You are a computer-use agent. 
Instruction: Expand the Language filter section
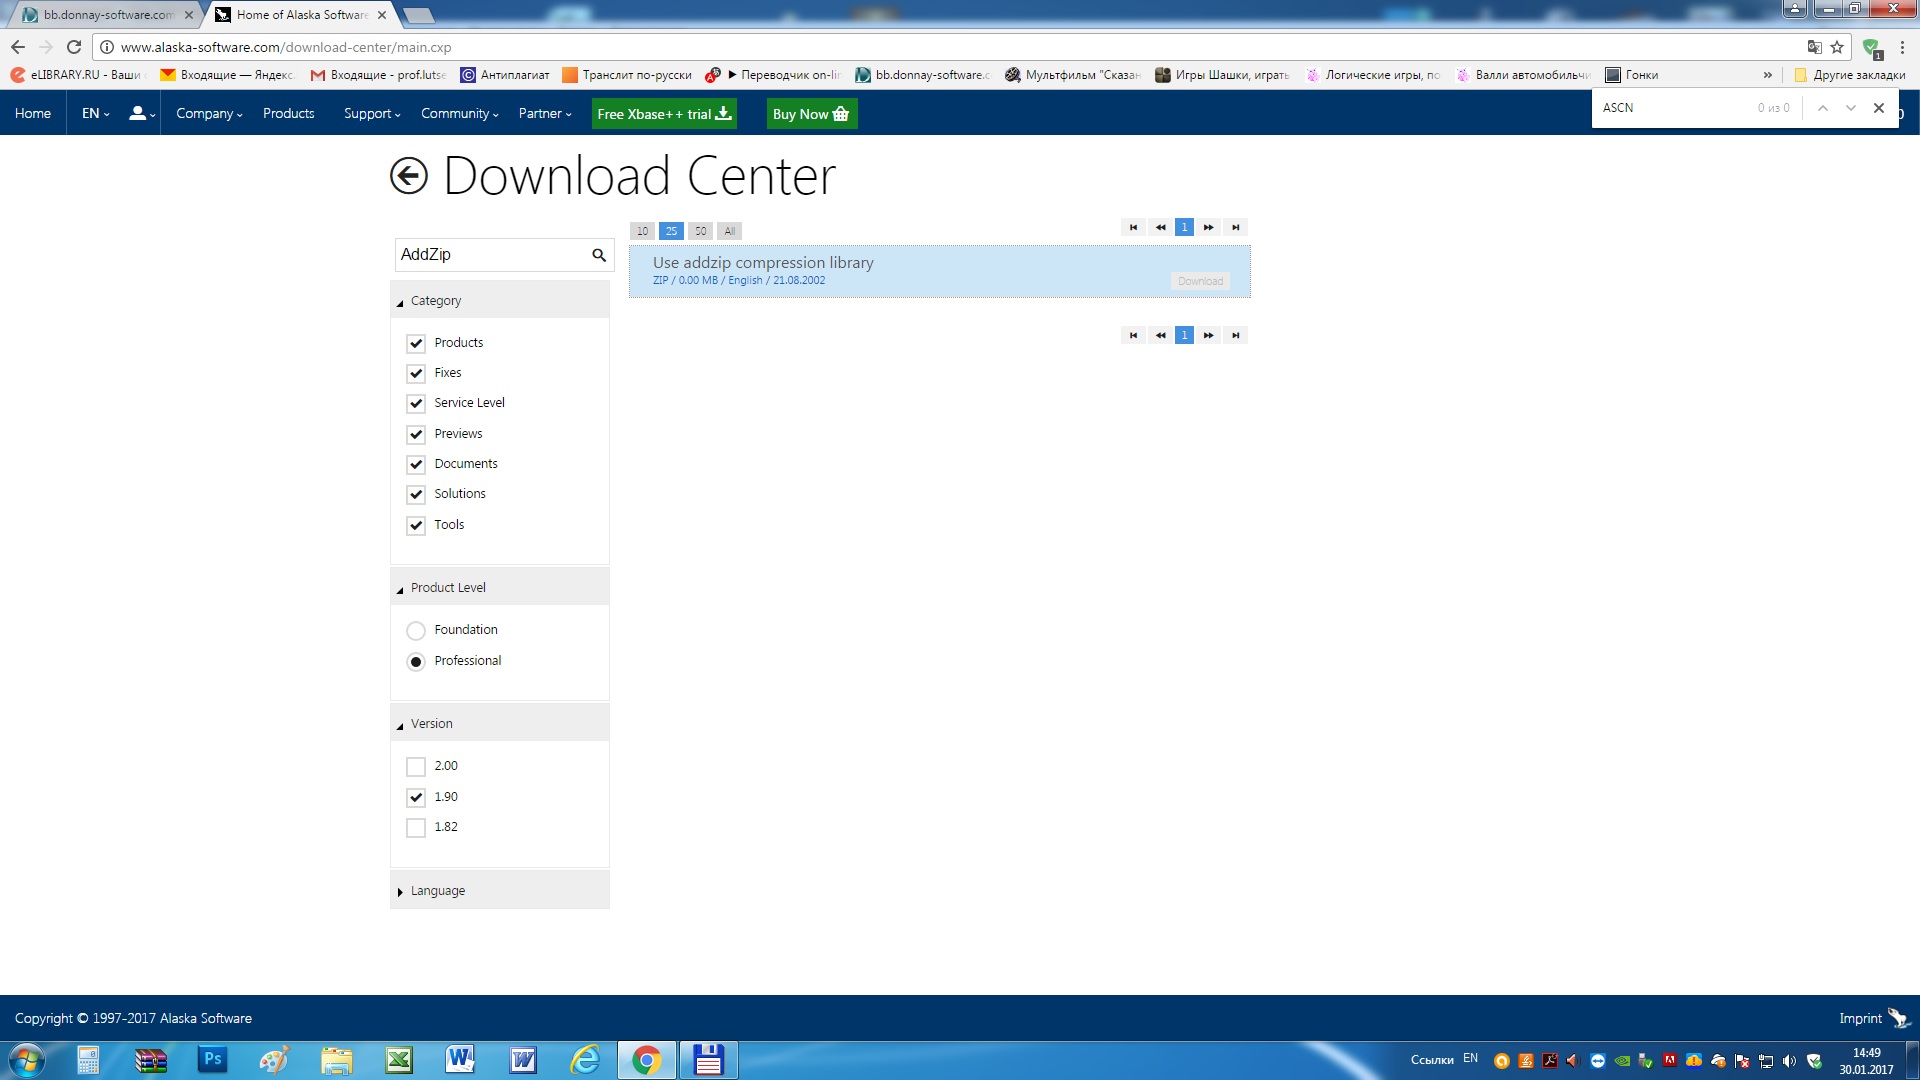point(437,891)
